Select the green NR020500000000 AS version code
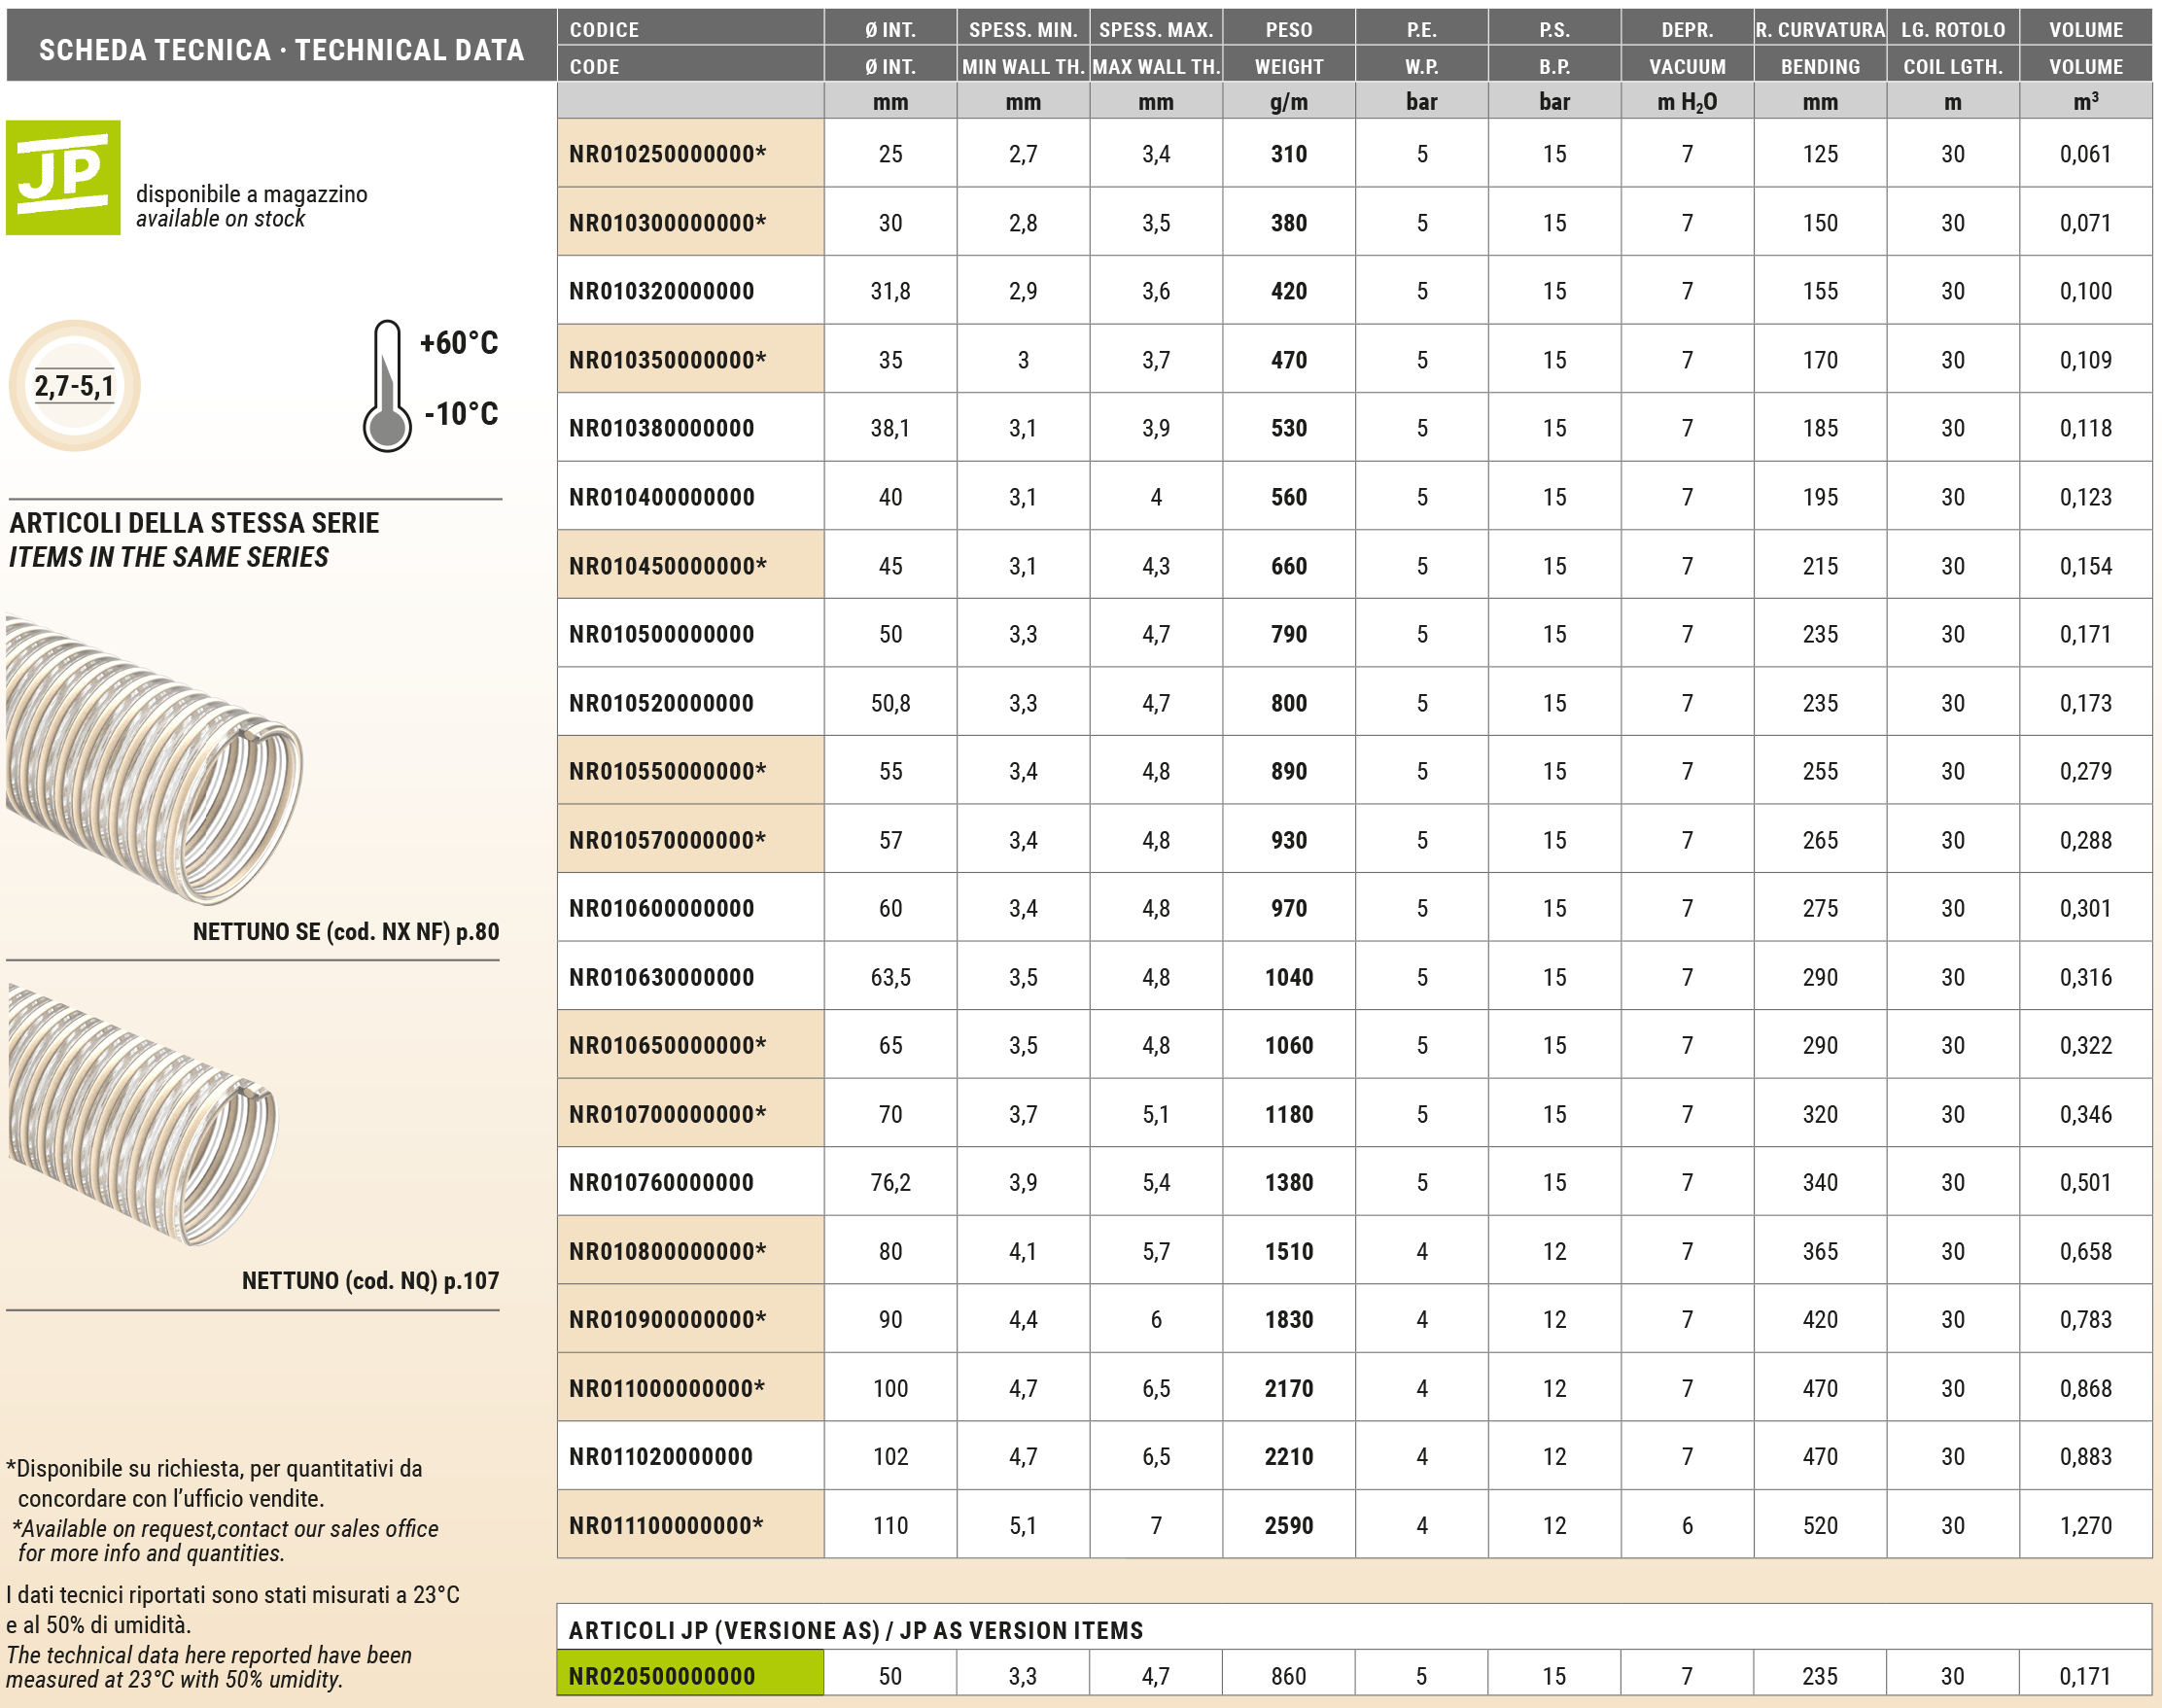The height and width of the screenshot is (1708, 2162). pos(662,1676)
